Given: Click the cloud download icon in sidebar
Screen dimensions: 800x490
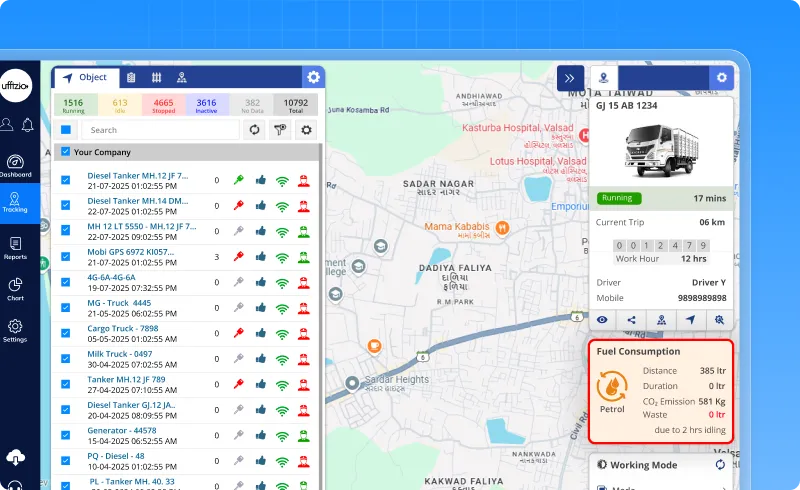Looking at the screenshot, I should 15,457.
